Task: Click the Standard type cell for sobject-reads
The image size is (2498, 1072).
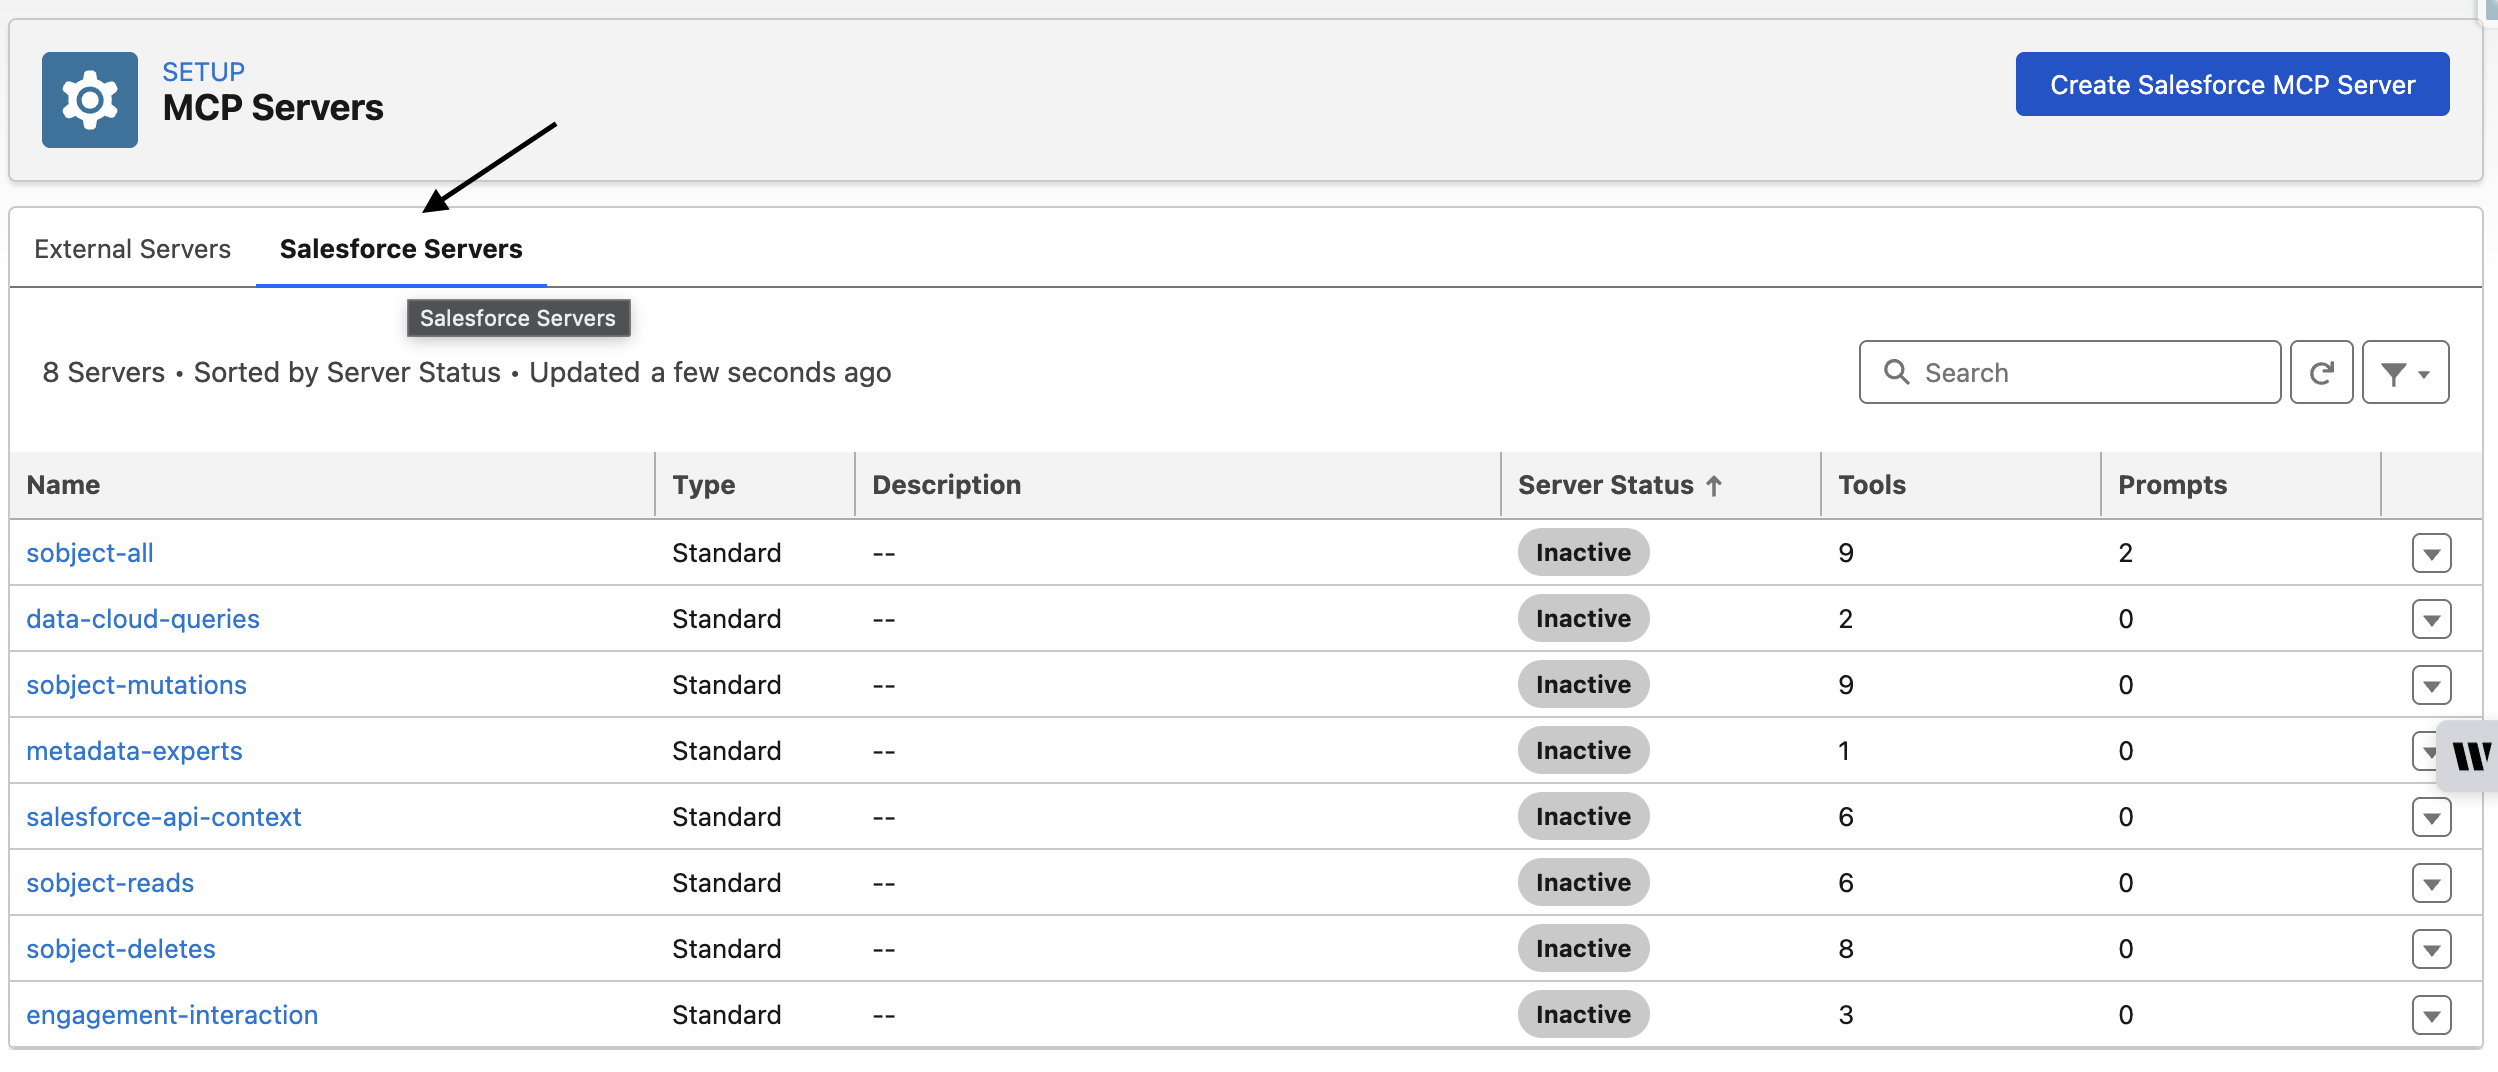Action: point(726,882)
